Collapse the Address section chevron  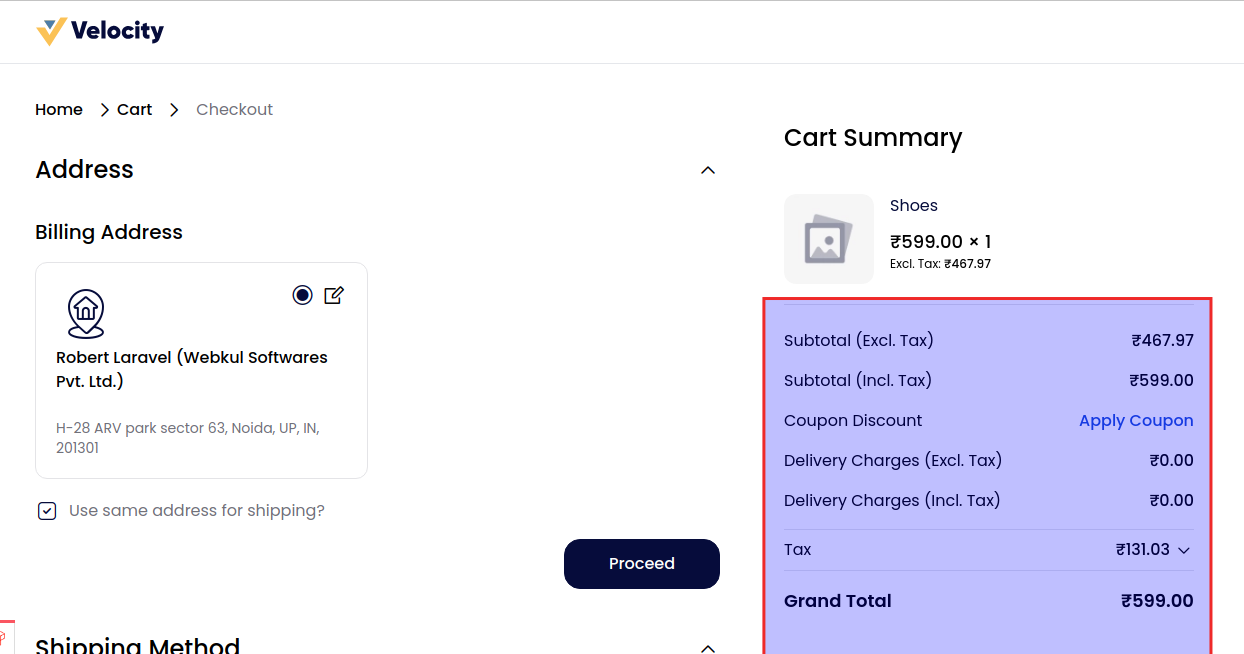click(x=708, y=170)
